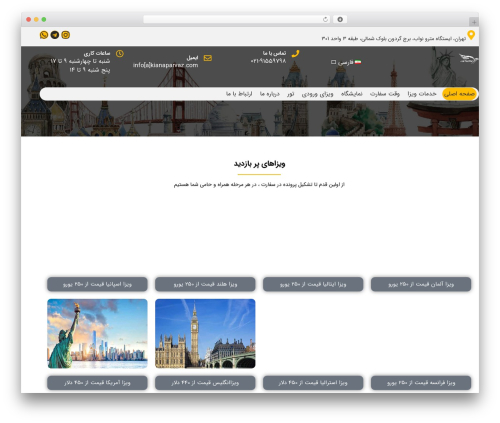Click the browser new tab plus button
500x423 pixels.
[474, 22]
